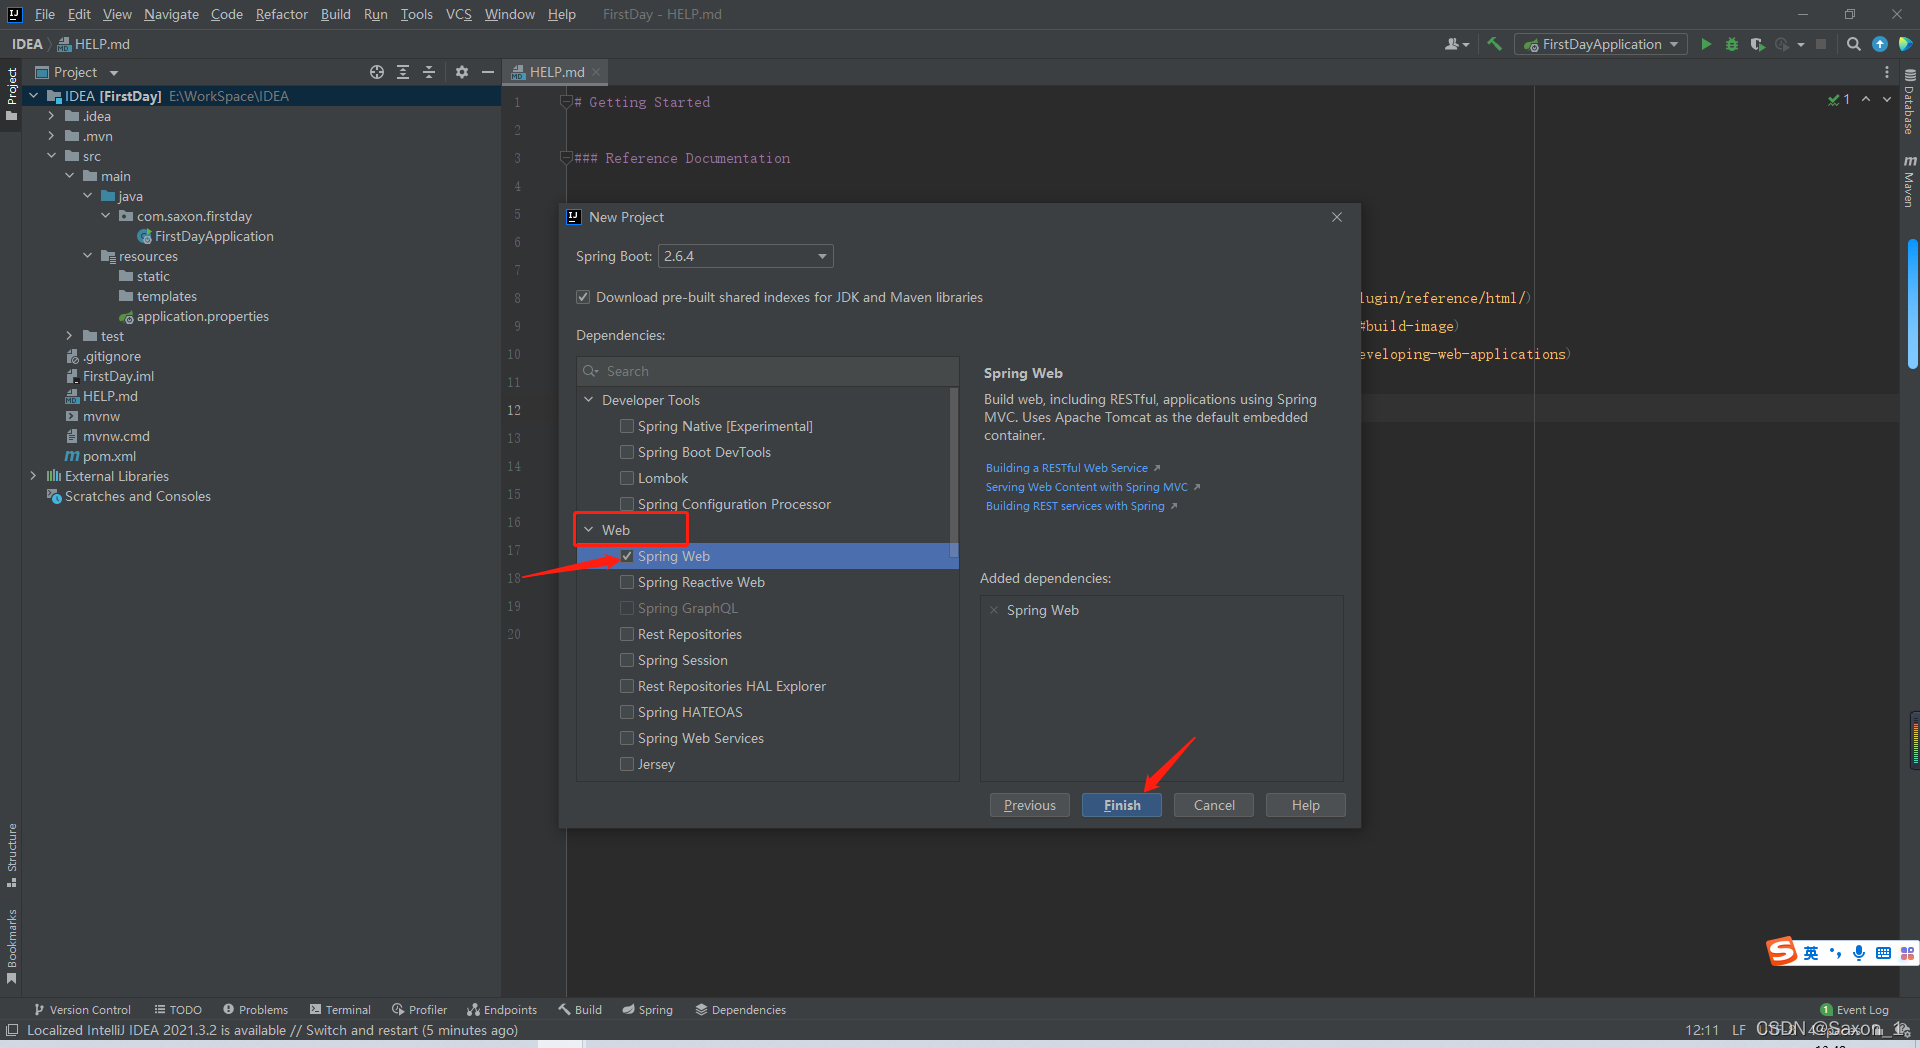Check Spring Native [Experimental]
Image resolution: width=1920 pixels, height=1048 pixels.
tap(627, 426)
